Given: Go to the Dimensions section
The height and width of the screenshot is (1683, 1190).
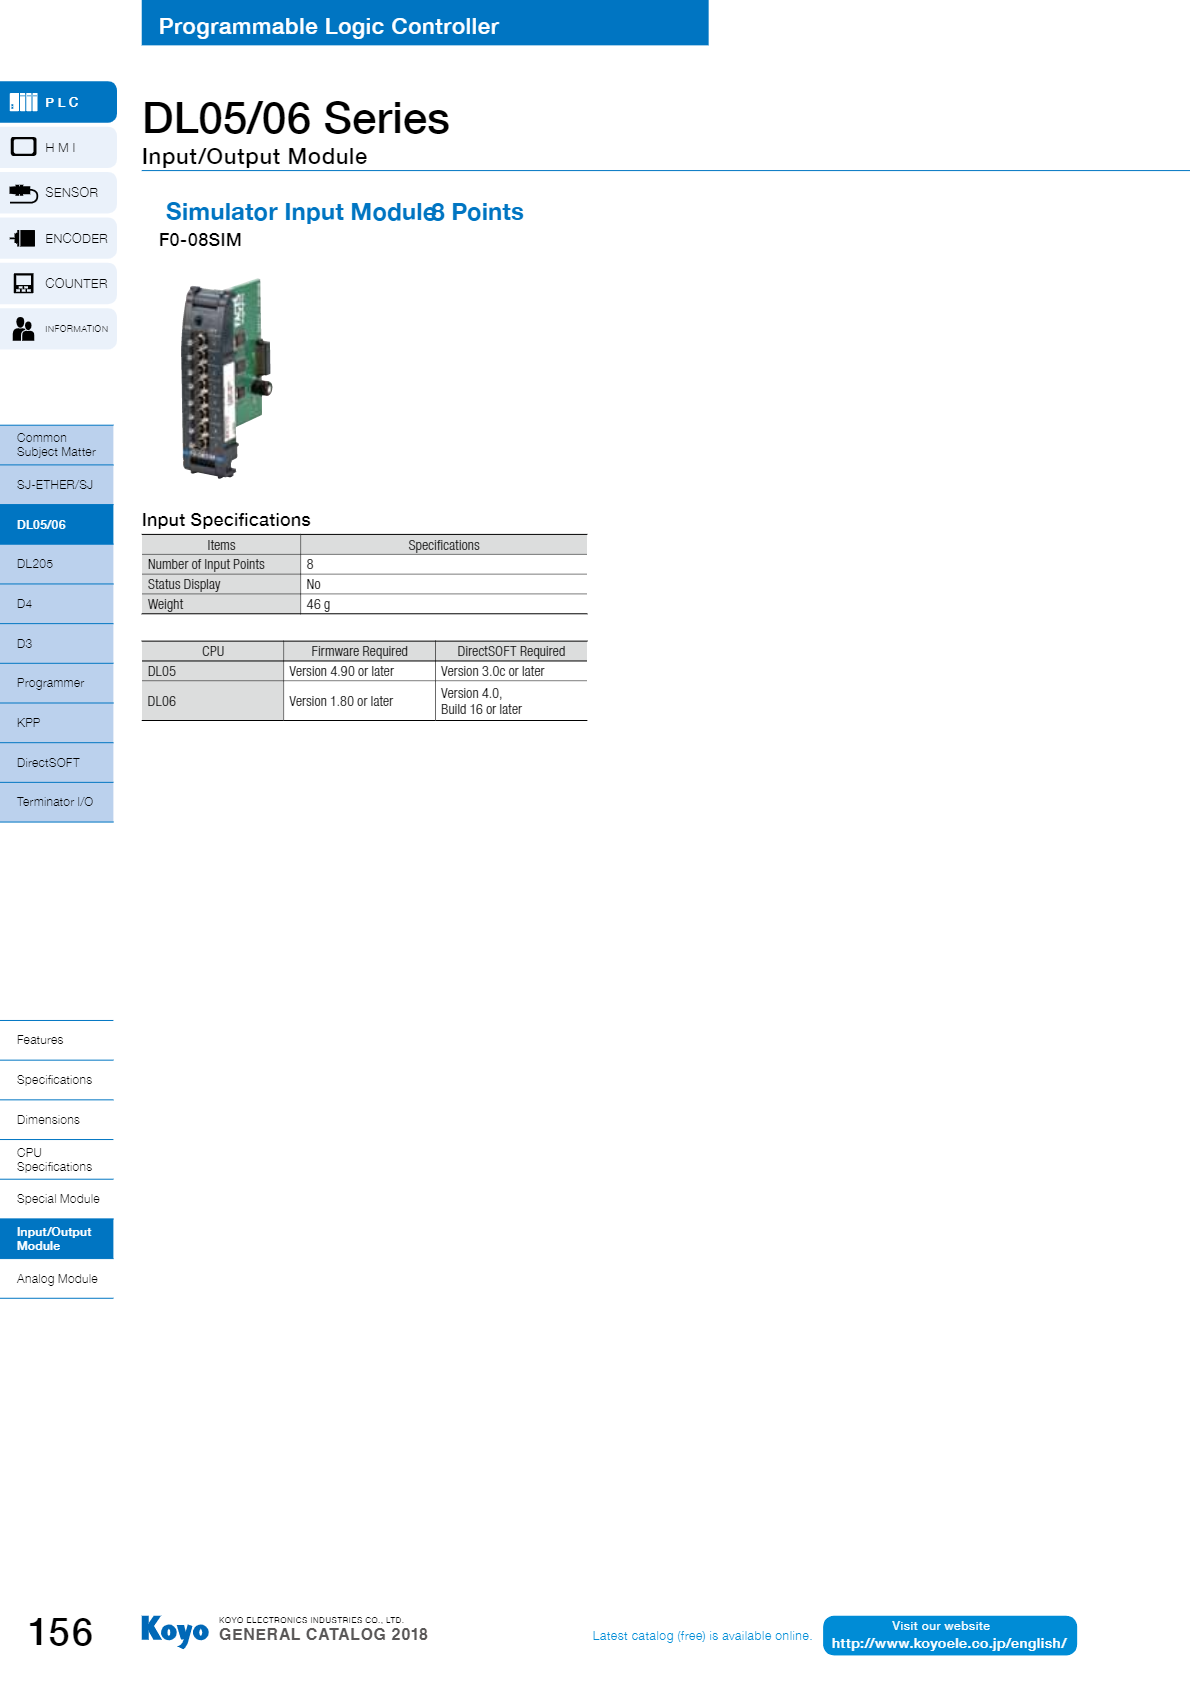Looking at the screenshot, I should 57,1120.
